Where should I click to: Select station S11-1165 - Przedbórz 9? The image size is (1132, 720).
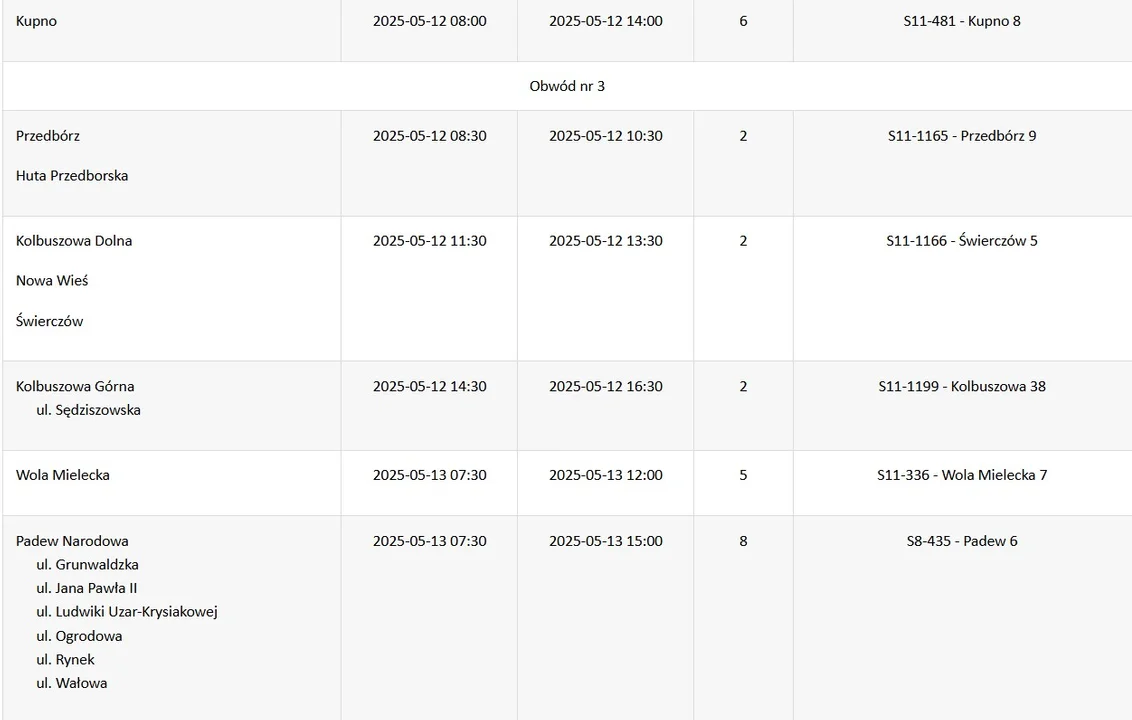[x=962, y=136]
